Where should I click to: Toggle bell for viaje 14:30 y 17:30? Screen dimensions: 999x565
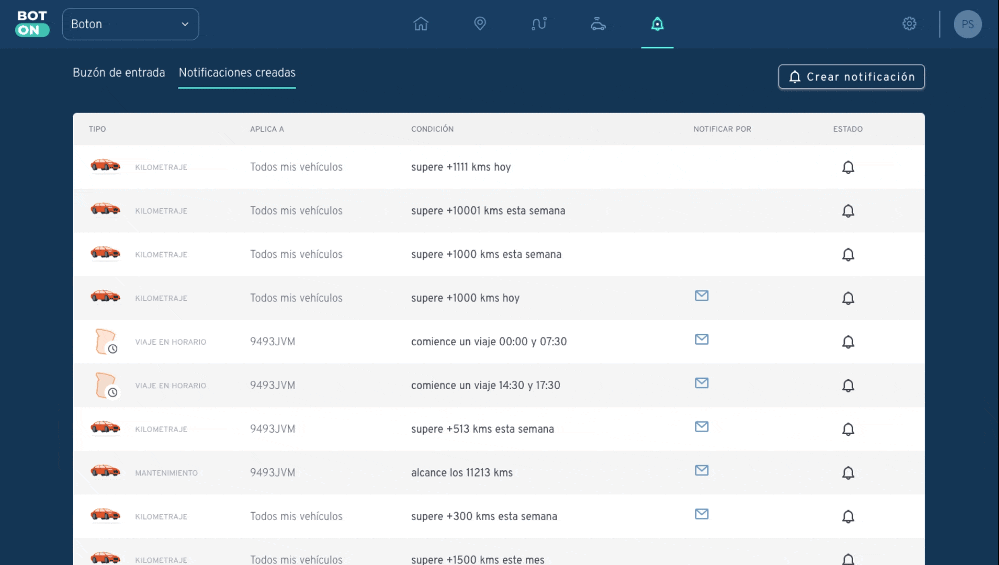tap(848, 385)
